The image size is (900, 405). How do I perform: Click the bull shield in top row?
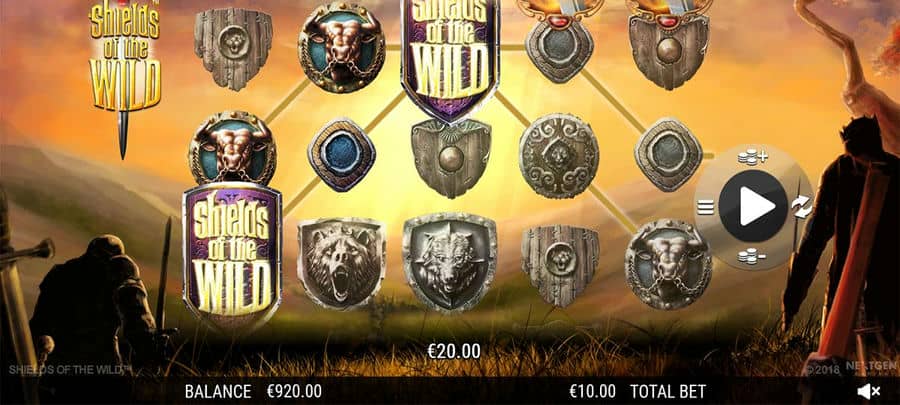pos(342,48)
